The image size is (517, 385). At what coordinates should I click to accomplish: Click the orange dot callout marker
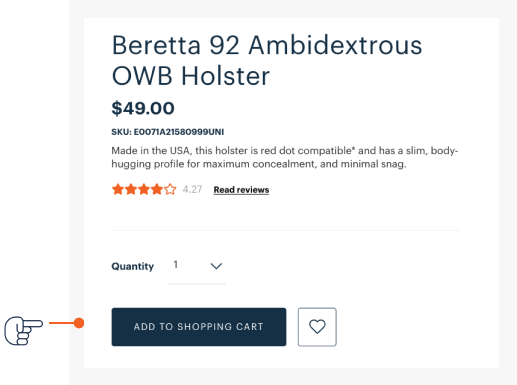pyautogui.click(x=79, y=323)
